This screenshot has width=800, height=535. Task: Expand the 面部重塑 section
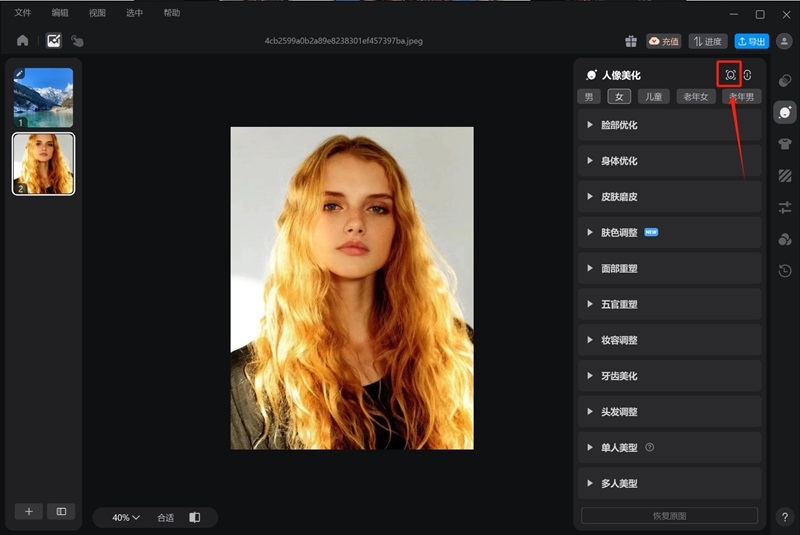(x=669, y=268)
